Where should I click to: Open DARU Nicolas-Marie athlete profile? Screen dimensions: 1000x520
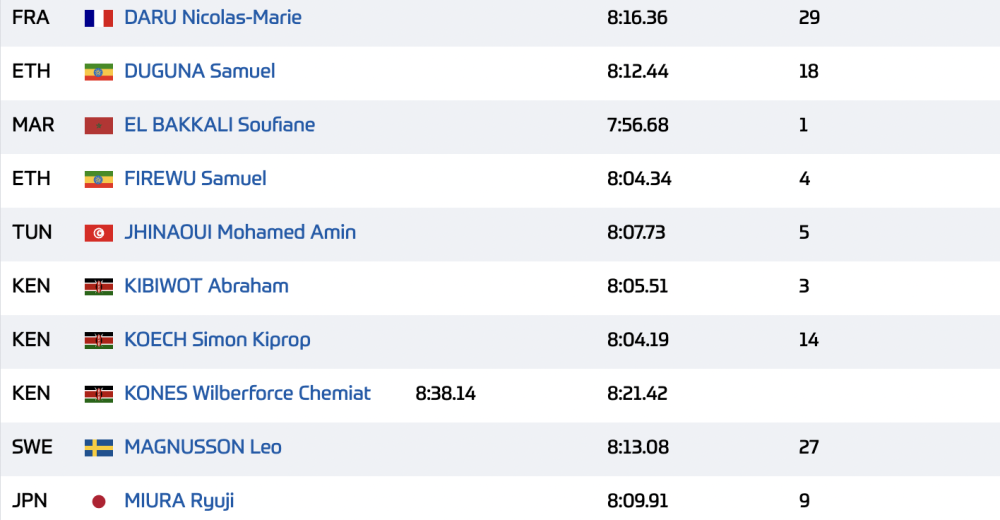tap(213, 17)
